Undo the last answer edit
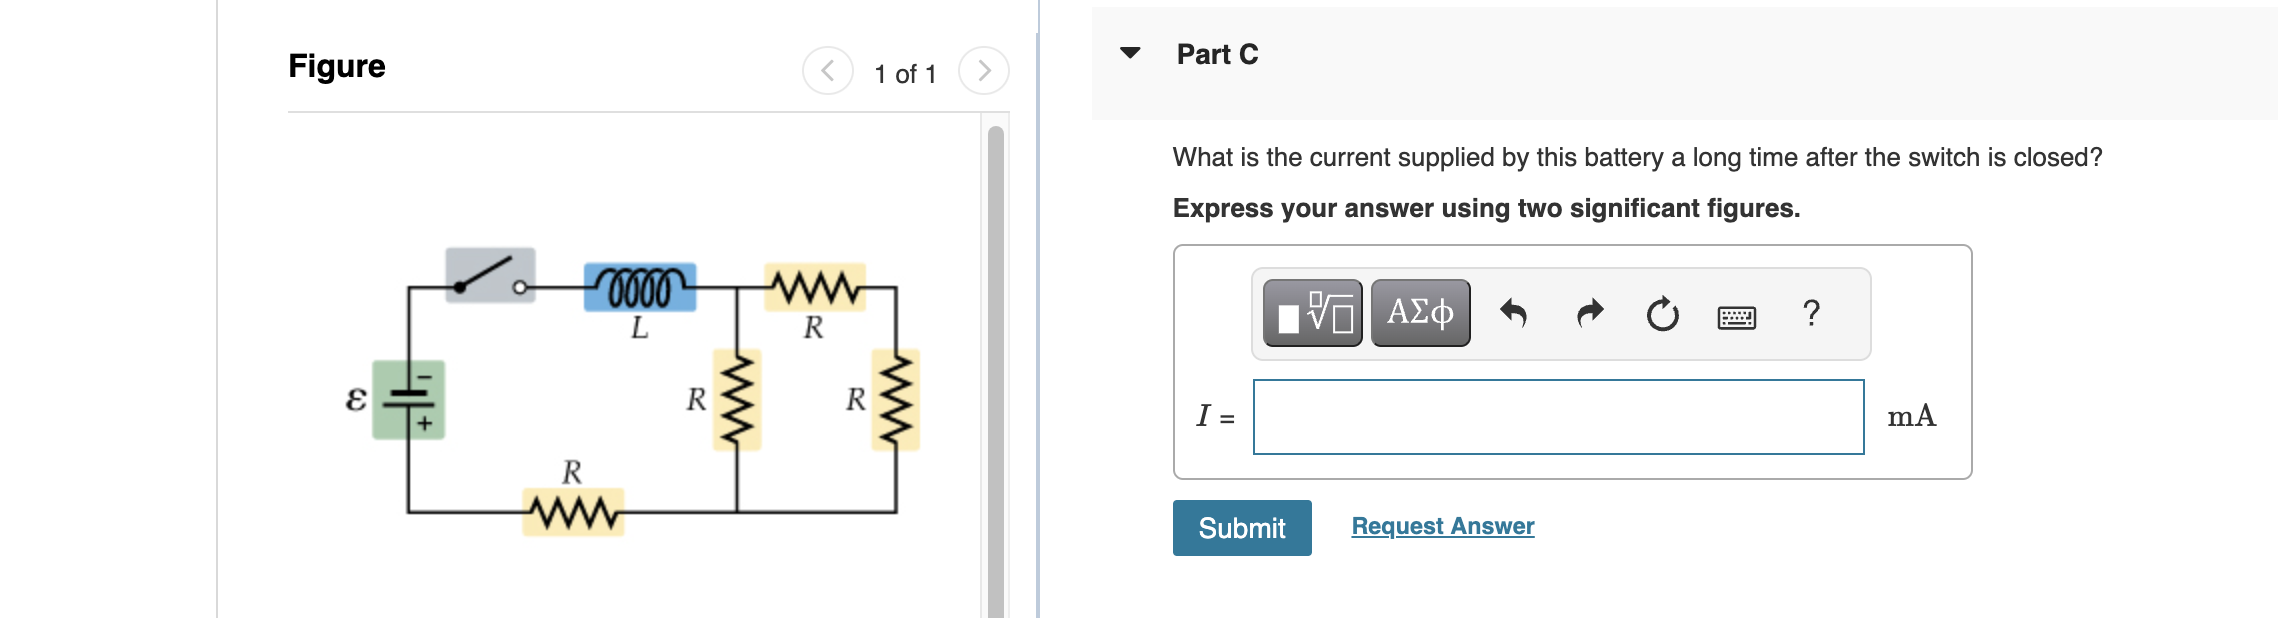 [x=1515, y=313]
